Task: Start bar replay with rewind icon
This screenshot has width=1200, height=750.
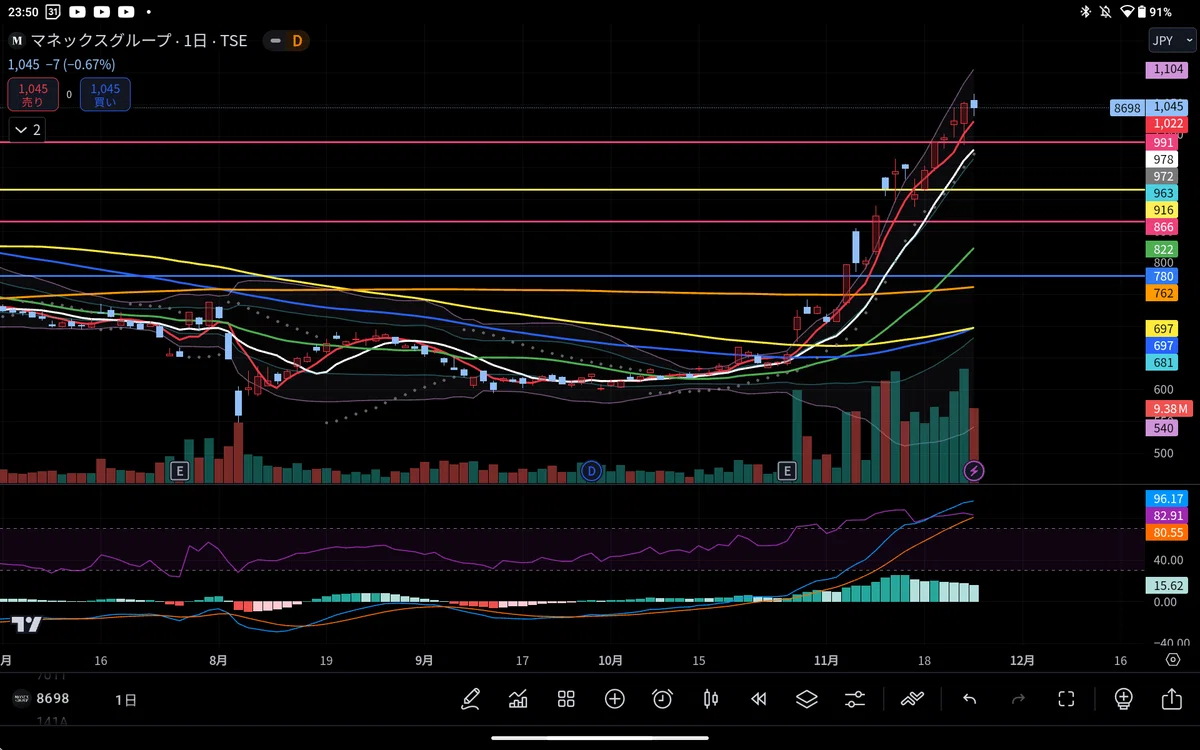Action: 758,699
